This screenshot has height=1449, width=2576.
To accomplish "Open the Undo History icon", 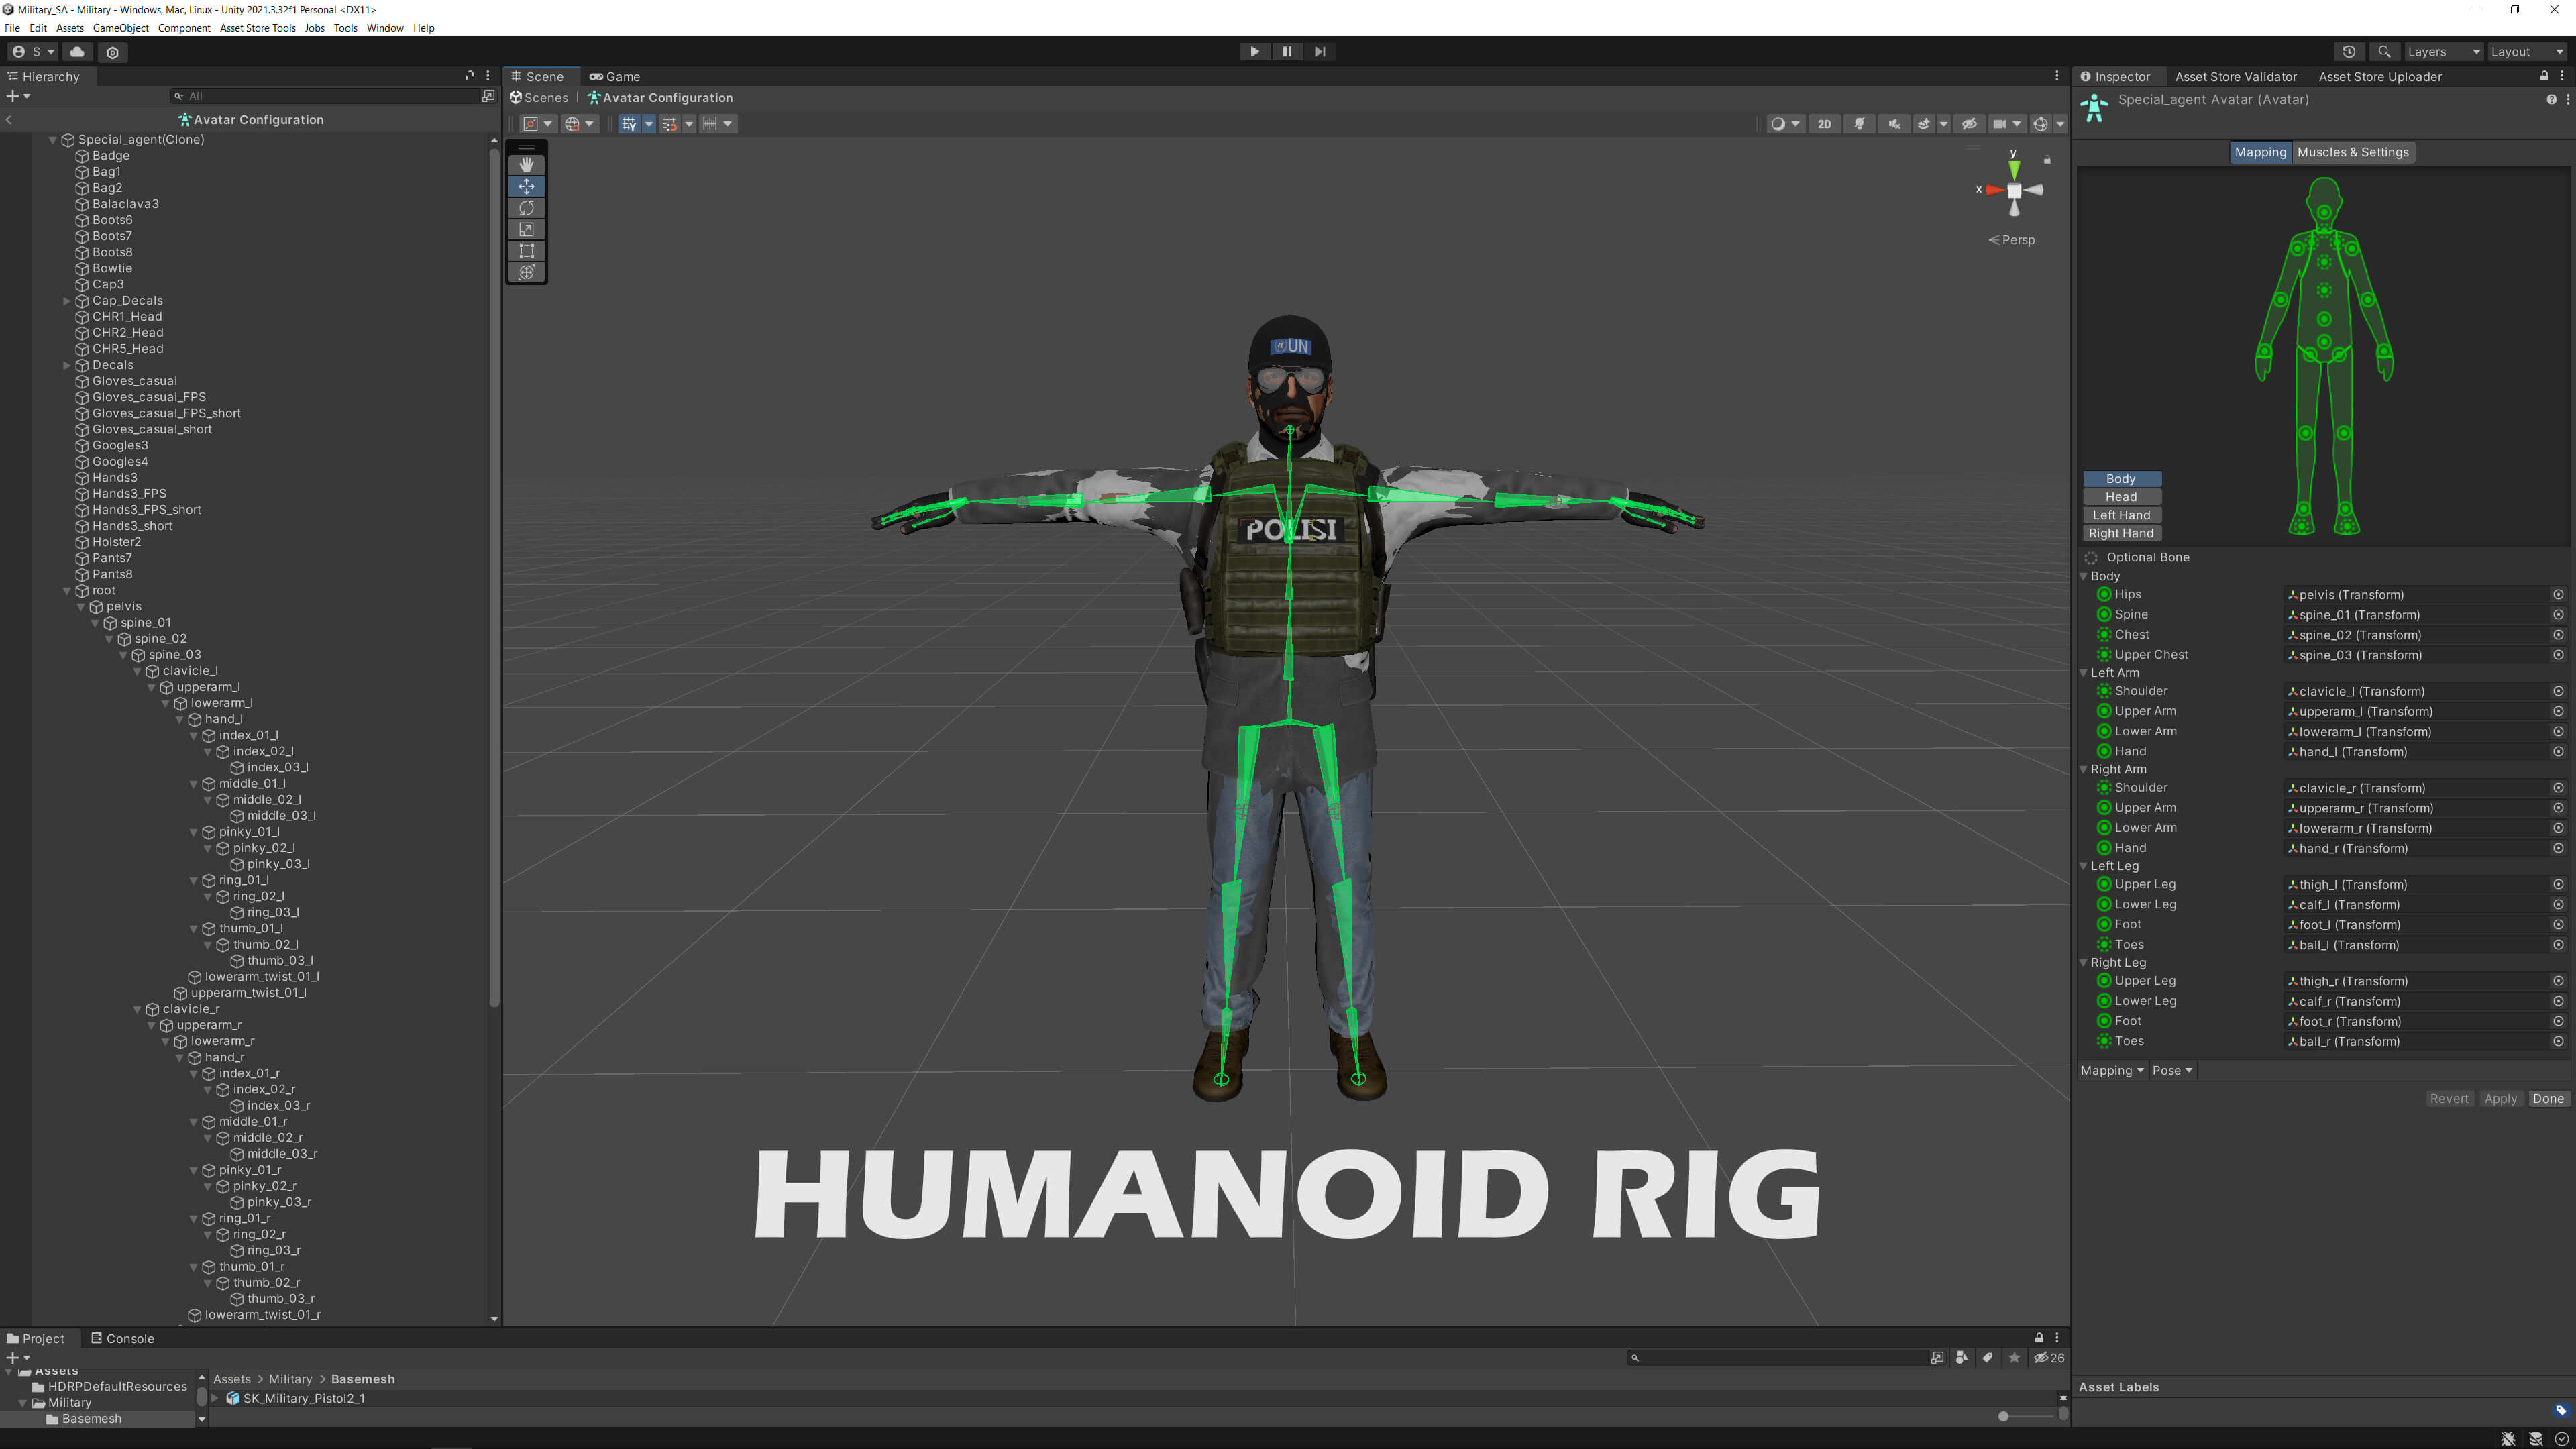I will tap(2349, 52).
